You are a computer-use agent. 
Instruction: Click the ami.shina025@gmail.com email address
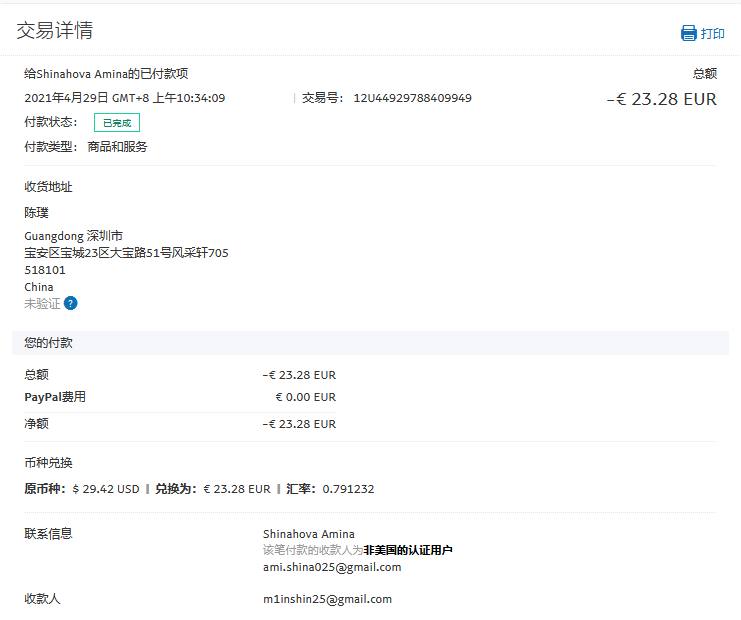[x=332, y=567]
